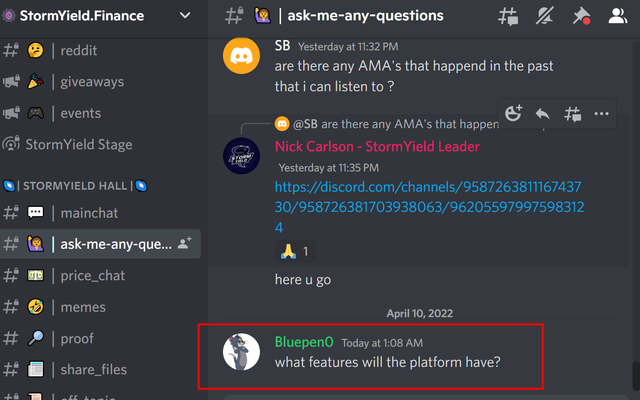
Task: Click the mainchat speech bubble emoji icon
Action: point(36,213)
